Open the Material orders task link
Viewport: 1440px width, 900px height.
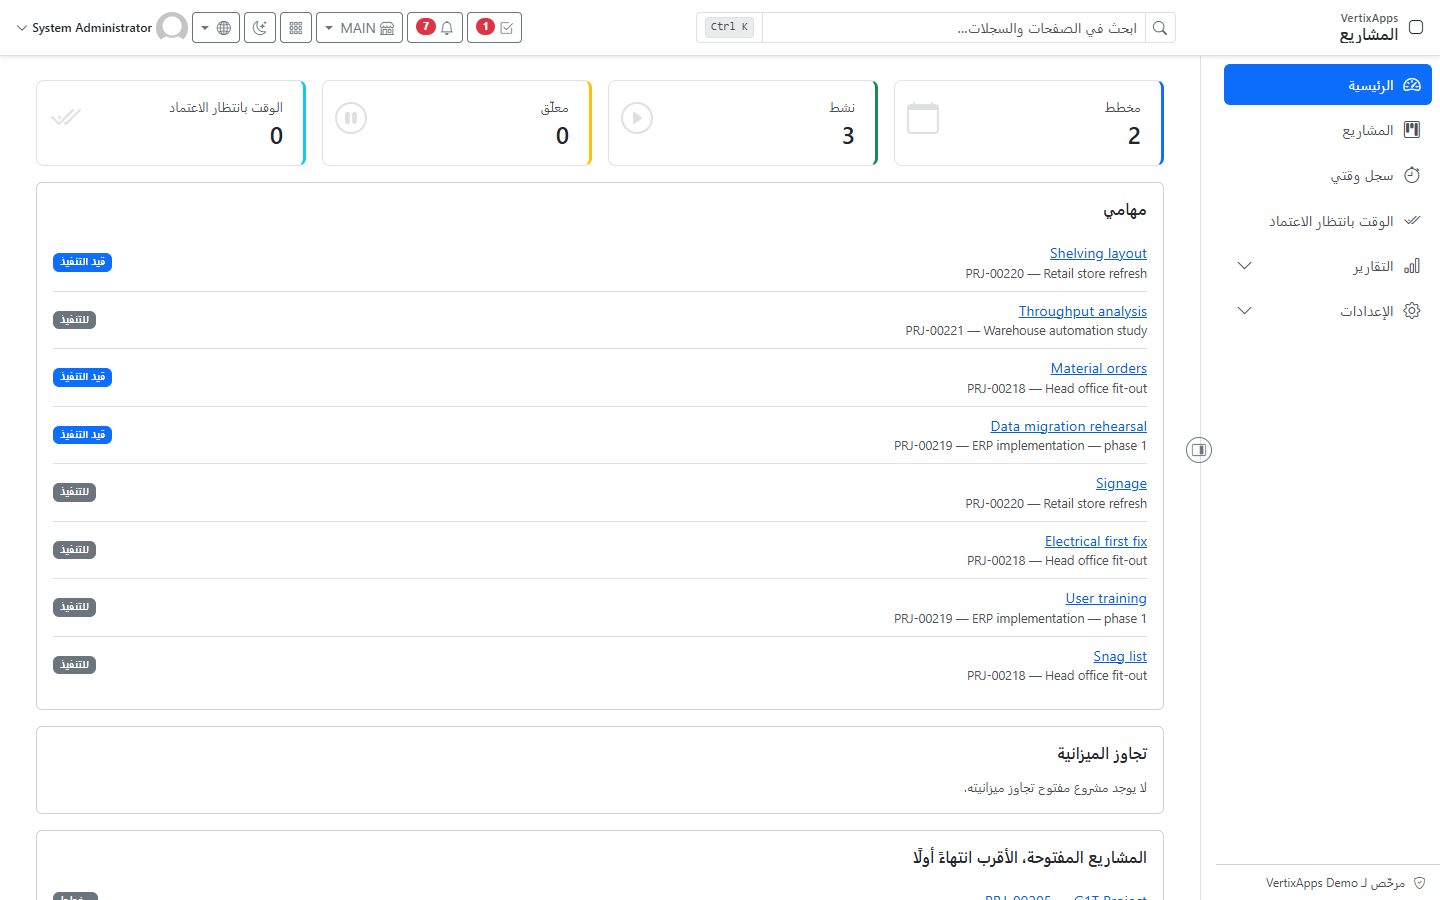(1099, 368)
